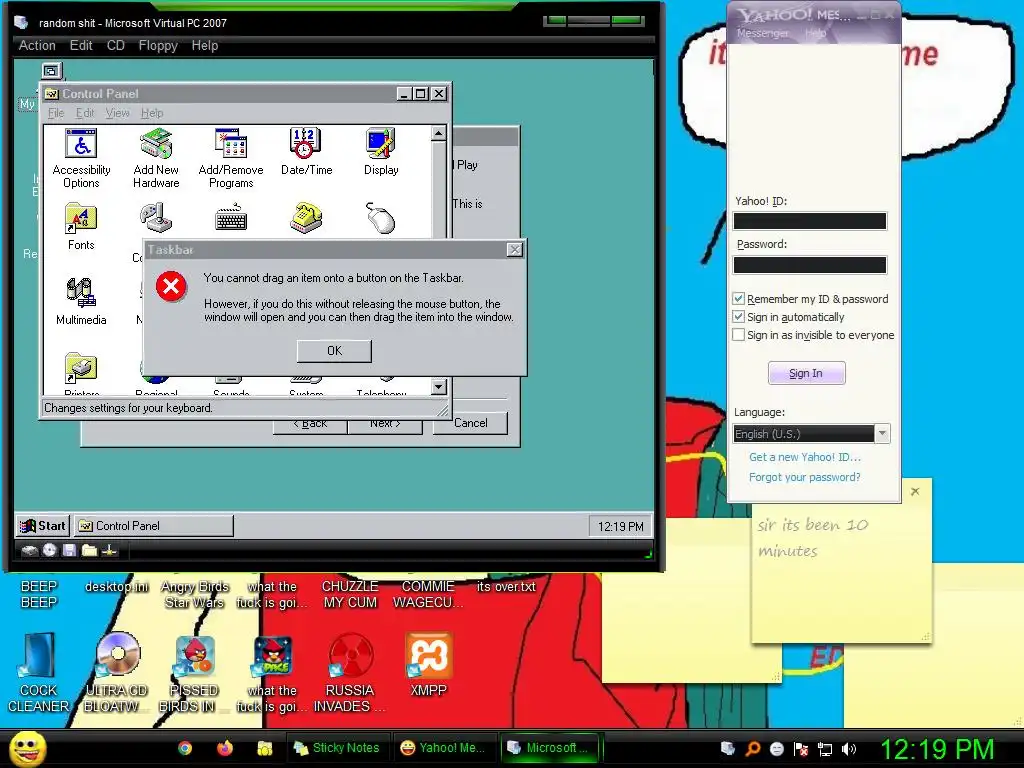Click the network adapter icon in Virtual PC status bar
The width and height of the screenshot is (1024, 768).
point(109,551)
